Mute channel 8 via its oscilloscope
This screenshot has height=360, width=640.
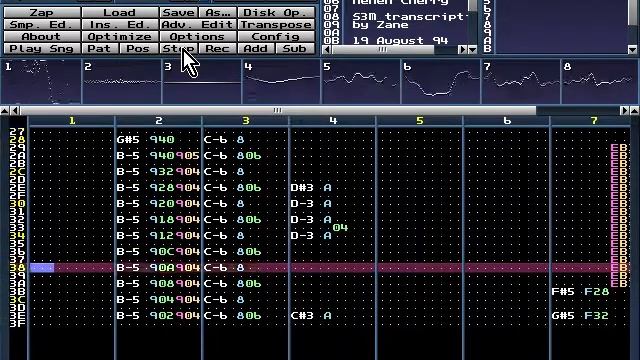[x=601, y=81]
